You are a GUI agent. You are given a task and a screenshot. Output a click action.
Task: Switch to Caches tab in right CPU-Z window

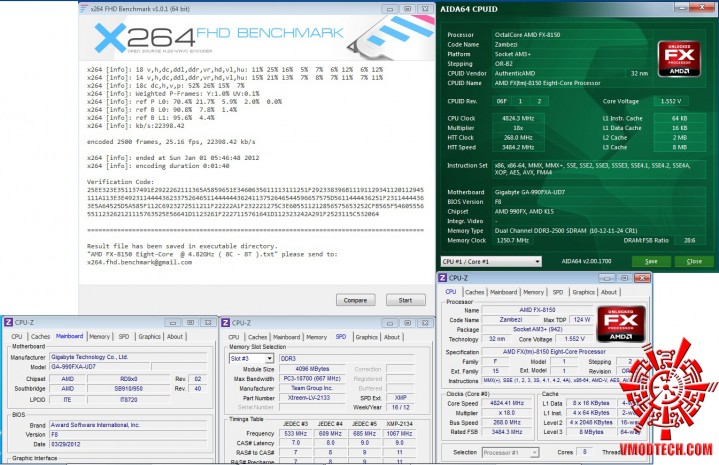[474, 292]
